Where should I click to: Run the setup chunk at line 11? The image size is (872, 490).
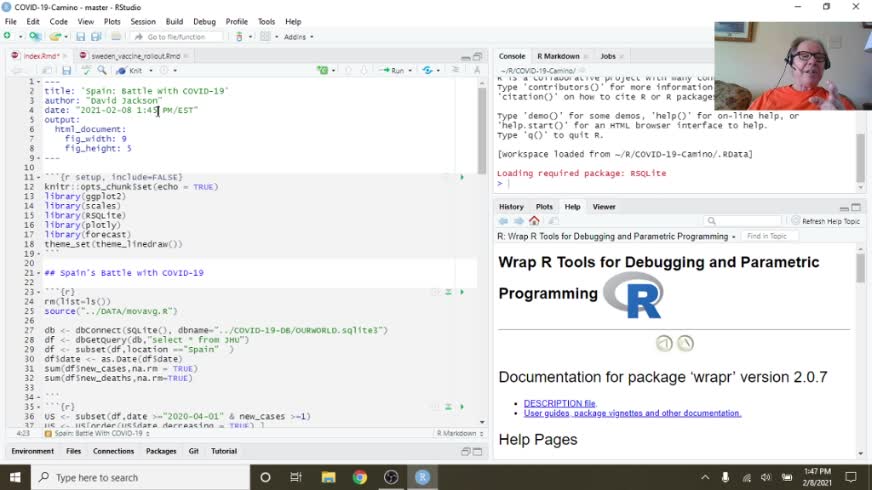tap(462, 177)
